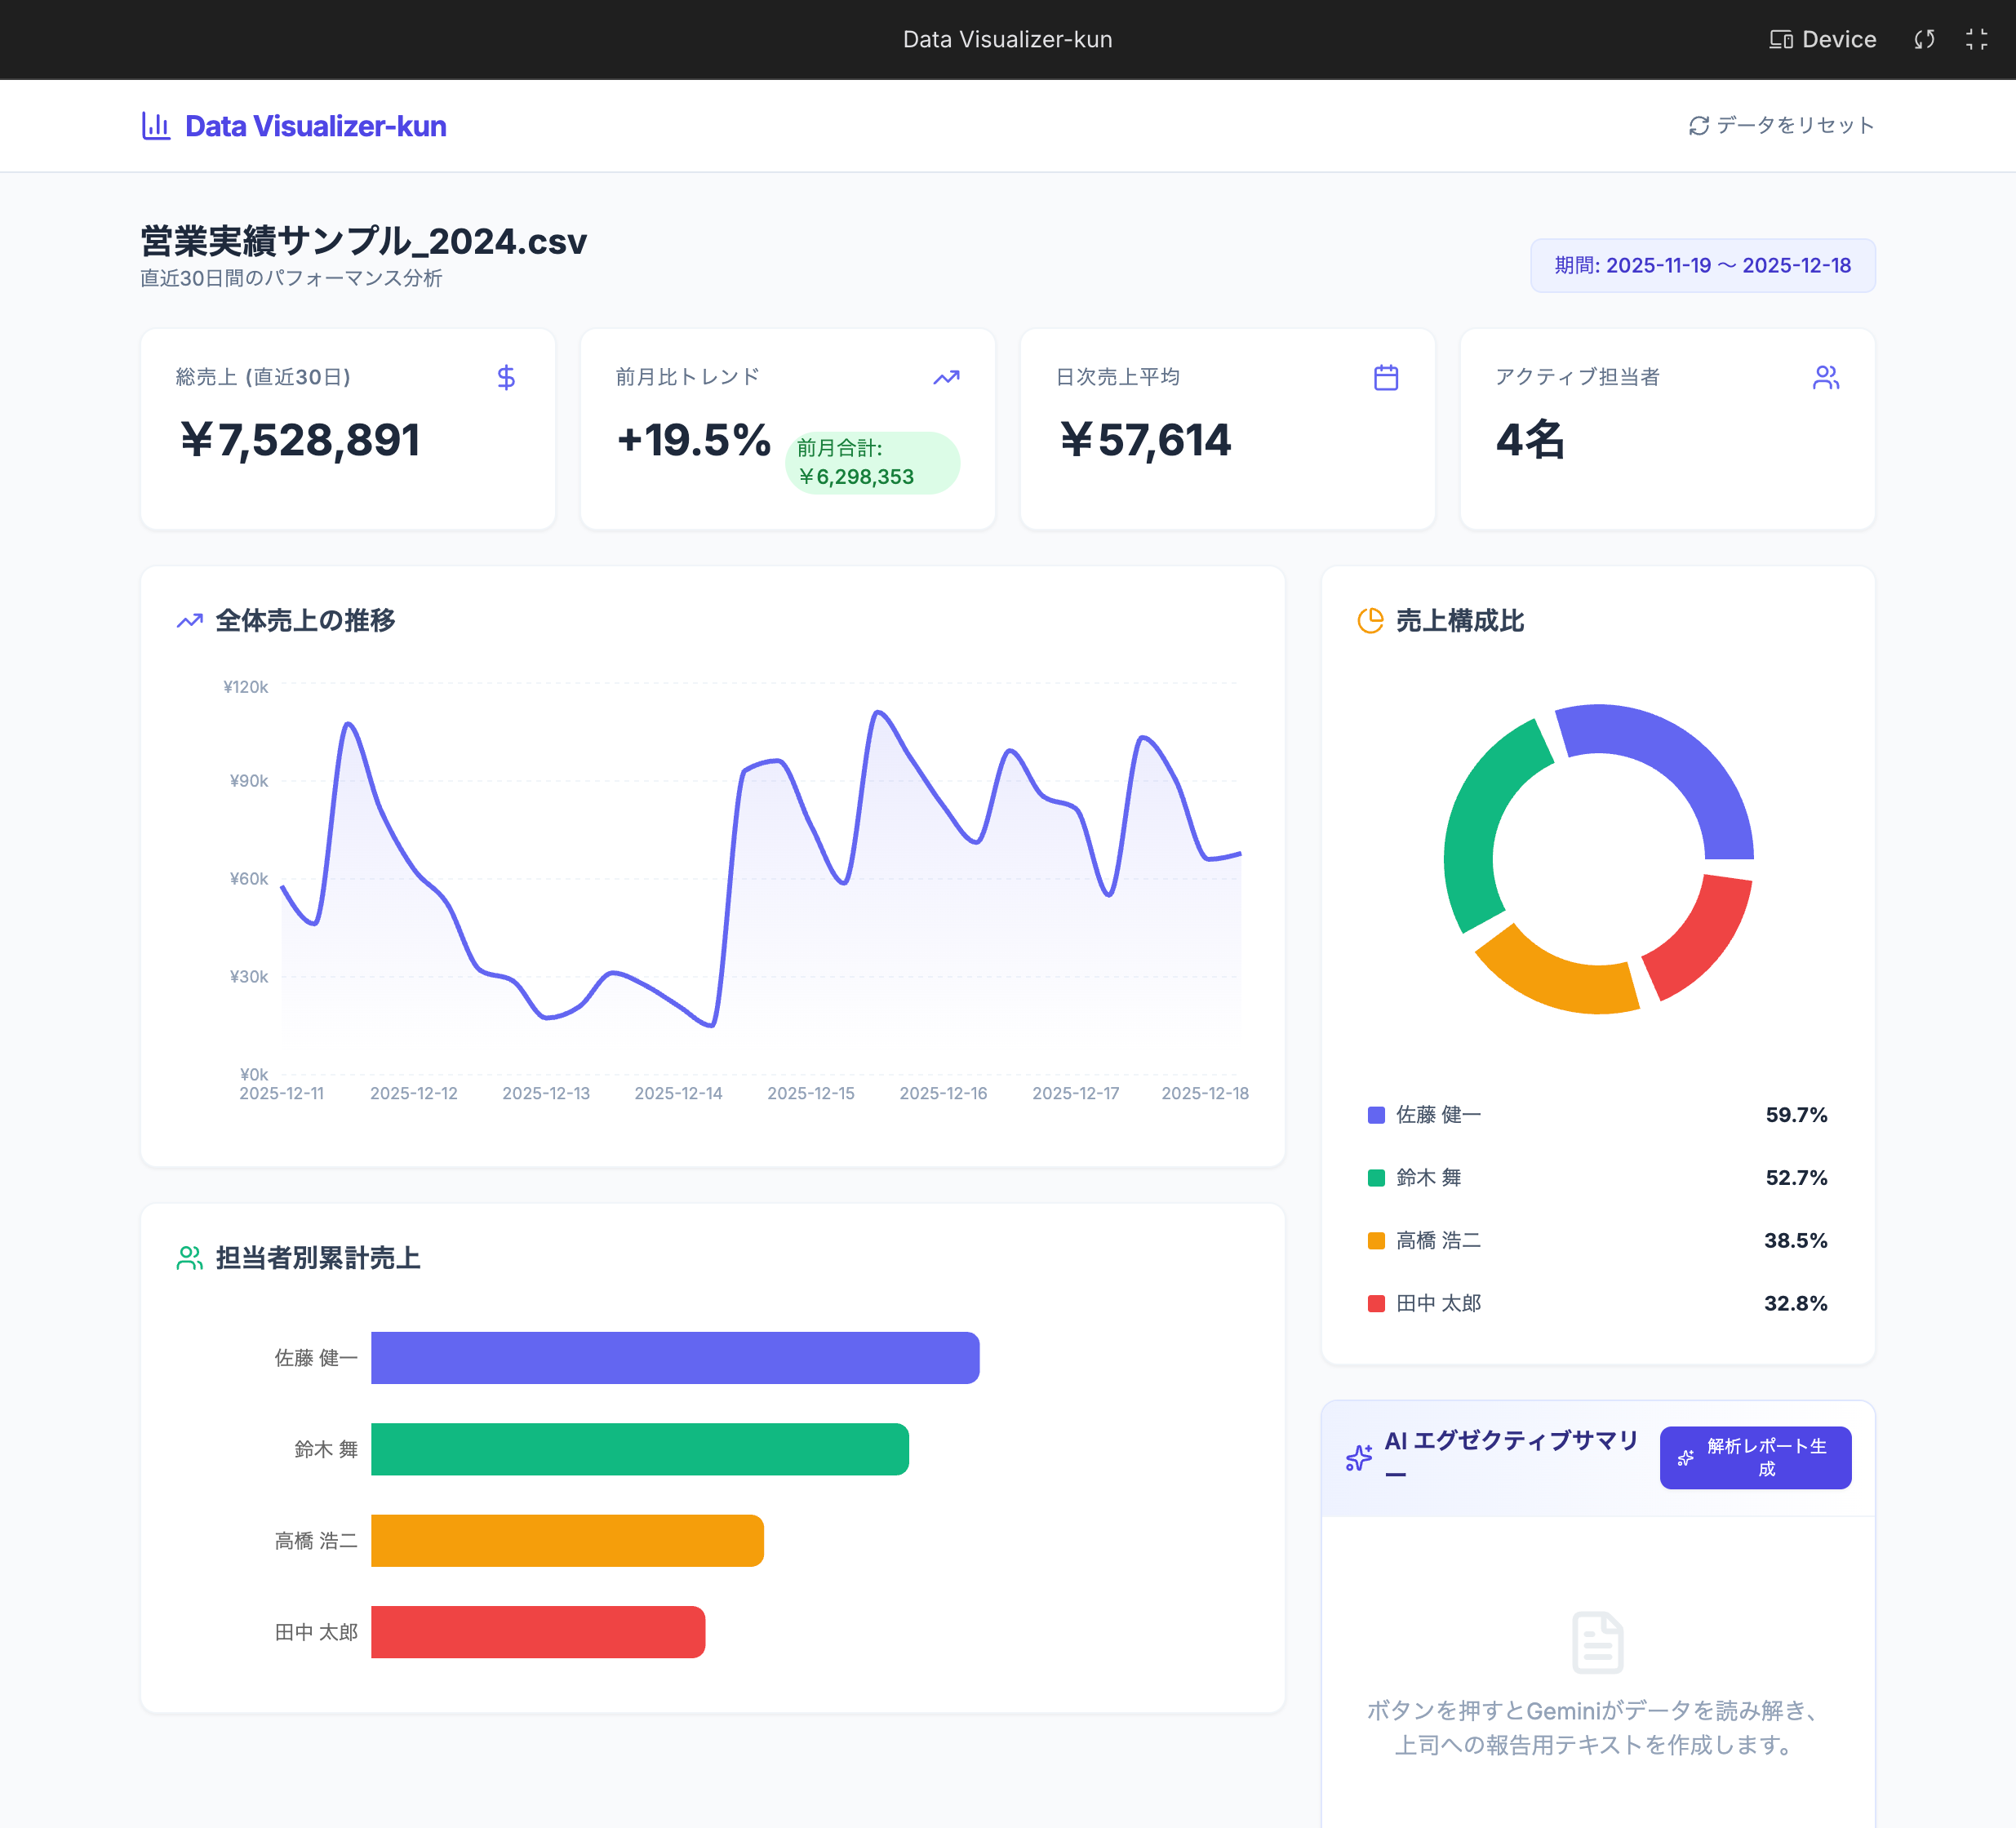
Task: Click the trend arrow icon on month-over-month card
Action: click(946, 377)
